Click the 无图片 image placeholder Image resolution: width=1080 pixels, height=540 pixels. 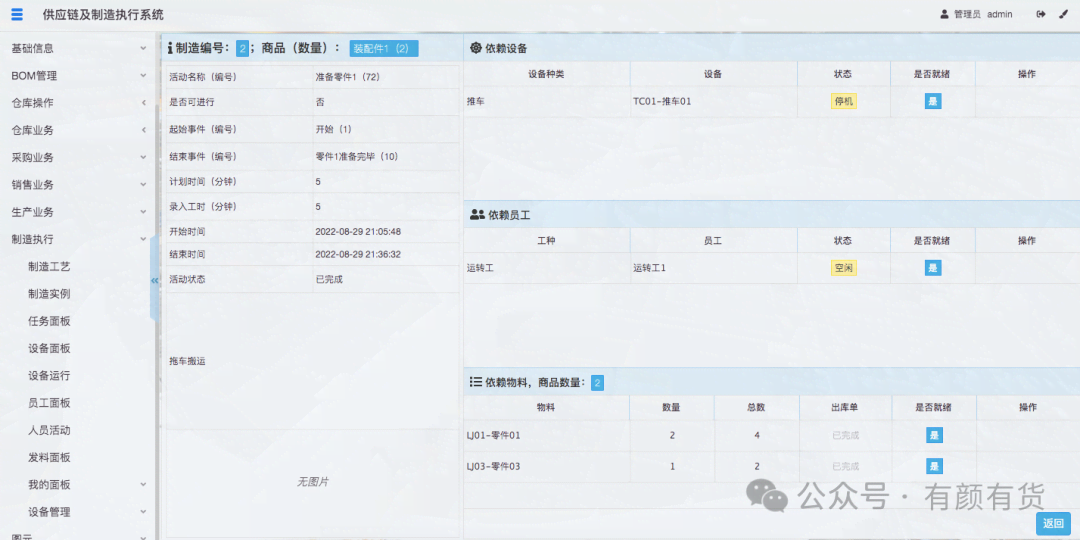312,482
